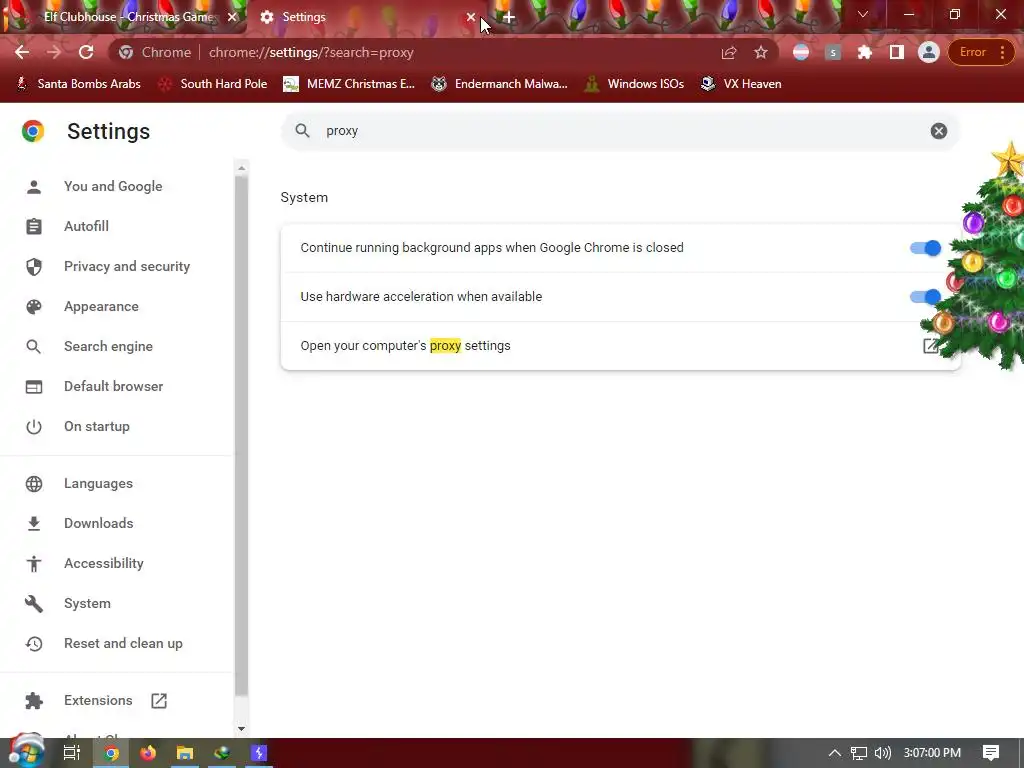The image size is (1024, 768).
Task: Open Languages settings section
Action: pos(99,483)
